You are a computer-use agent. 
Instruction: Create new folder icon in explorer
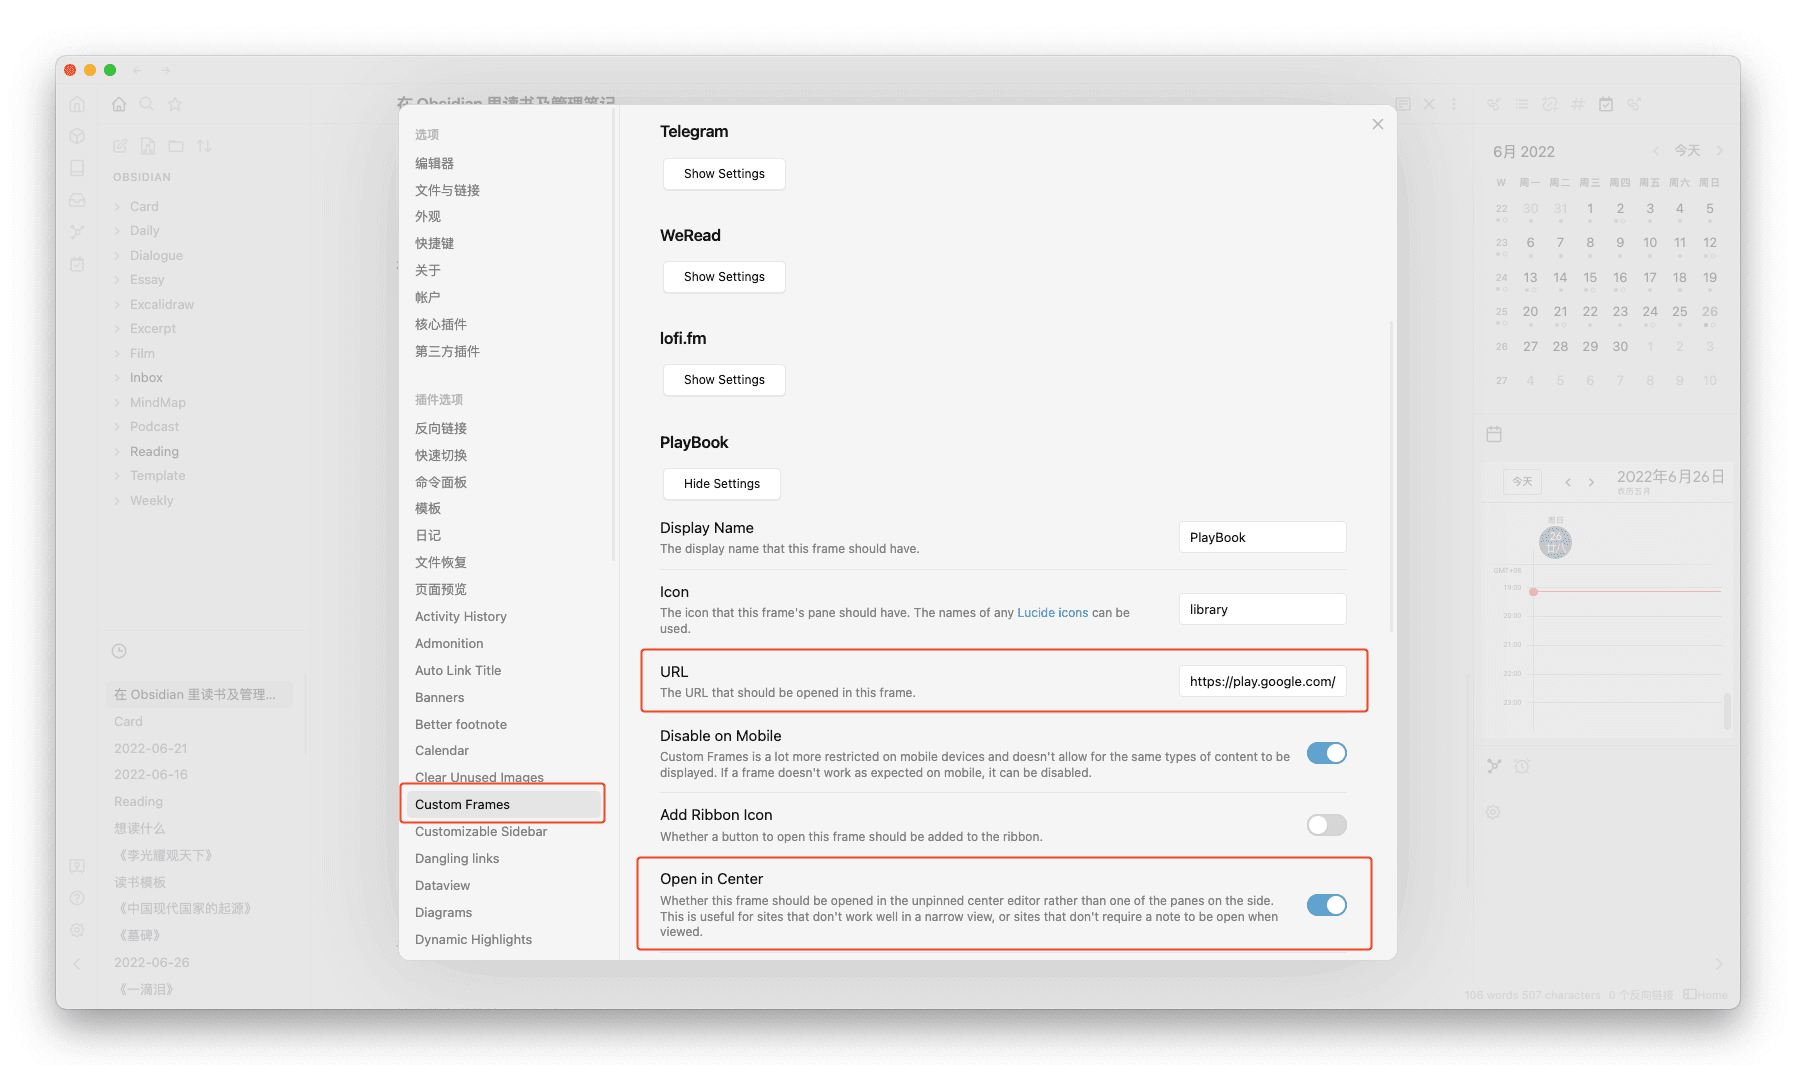point(176,146)
